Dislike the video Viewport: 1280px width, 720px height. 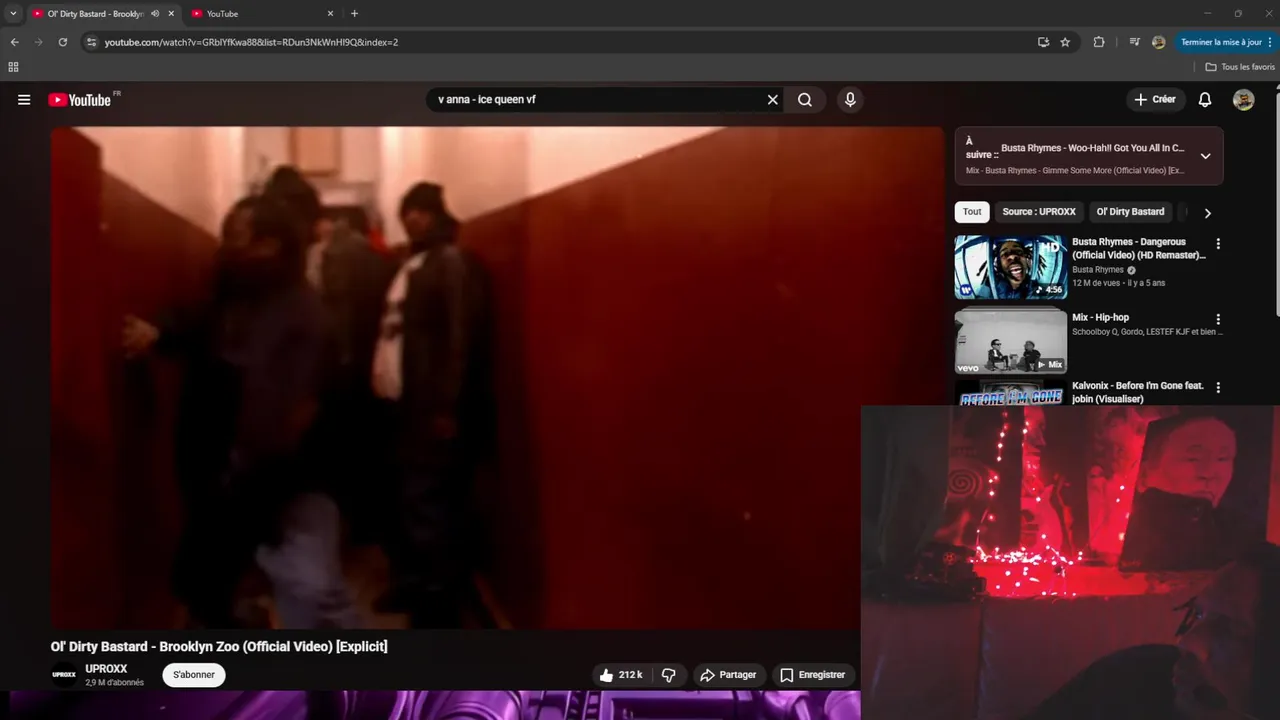[x=669, y=675]
